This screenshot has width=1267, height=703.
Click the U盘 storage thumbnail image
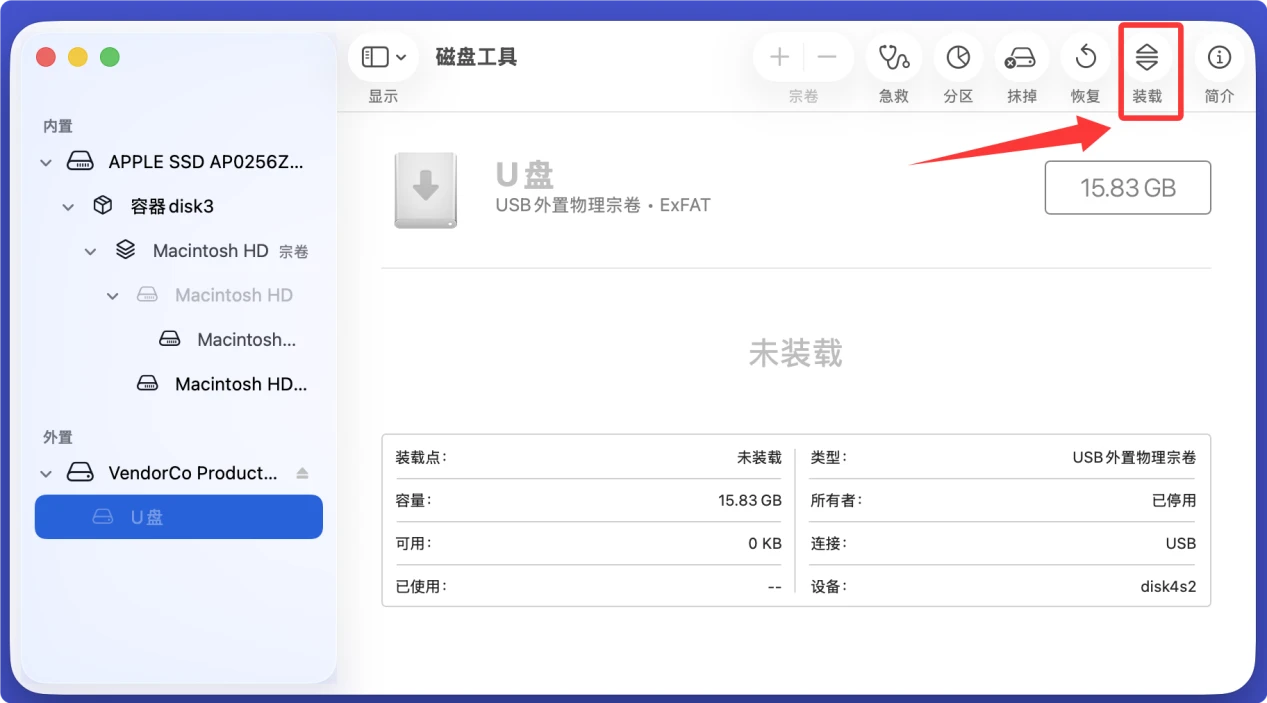425,189
